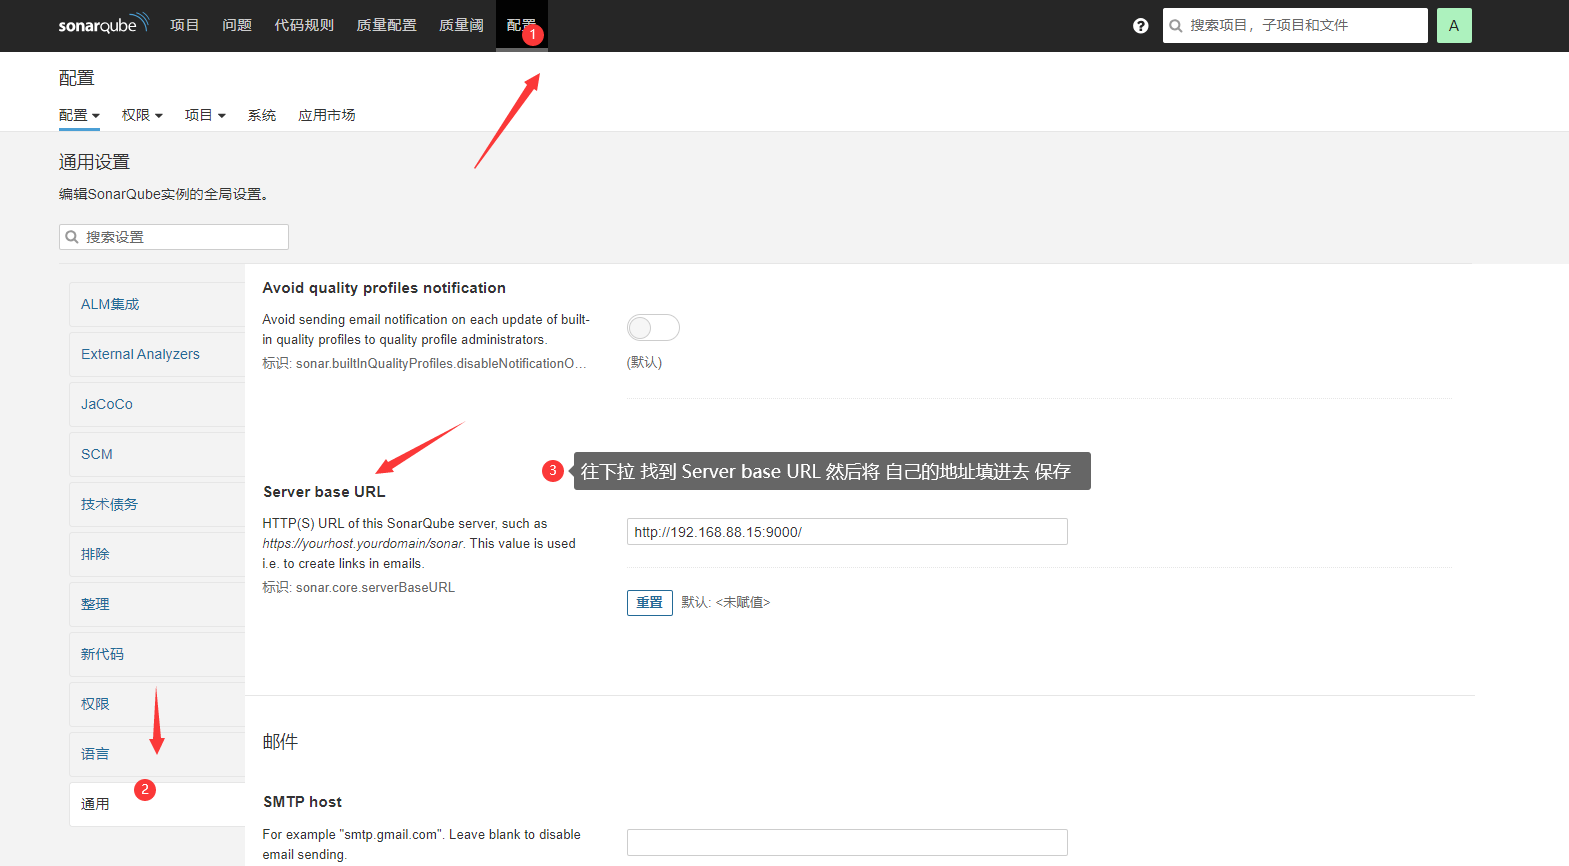Select the 权限 category in the sidebar
Image resolution: width=1569 pixels, height=866 pixels.
pyautogui.click(x=157, y=704)
